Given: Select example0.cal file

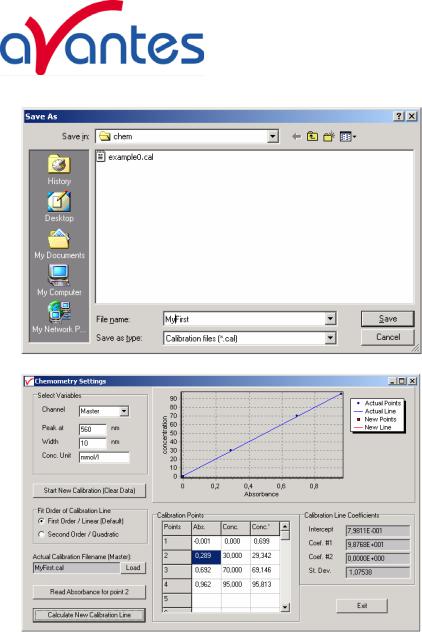Looking at the screenshot, I should [x=125, y=157].
